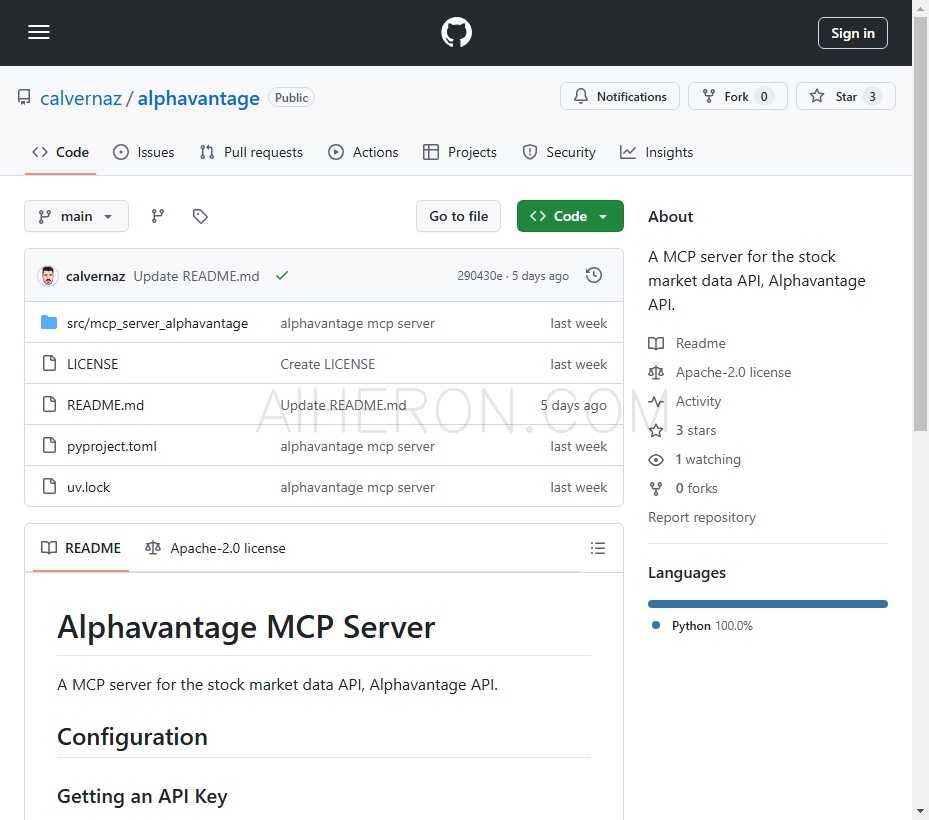Viewport: 929px width, 820px height.
Task: Open the README outline list icon
Action: point(598,548)
